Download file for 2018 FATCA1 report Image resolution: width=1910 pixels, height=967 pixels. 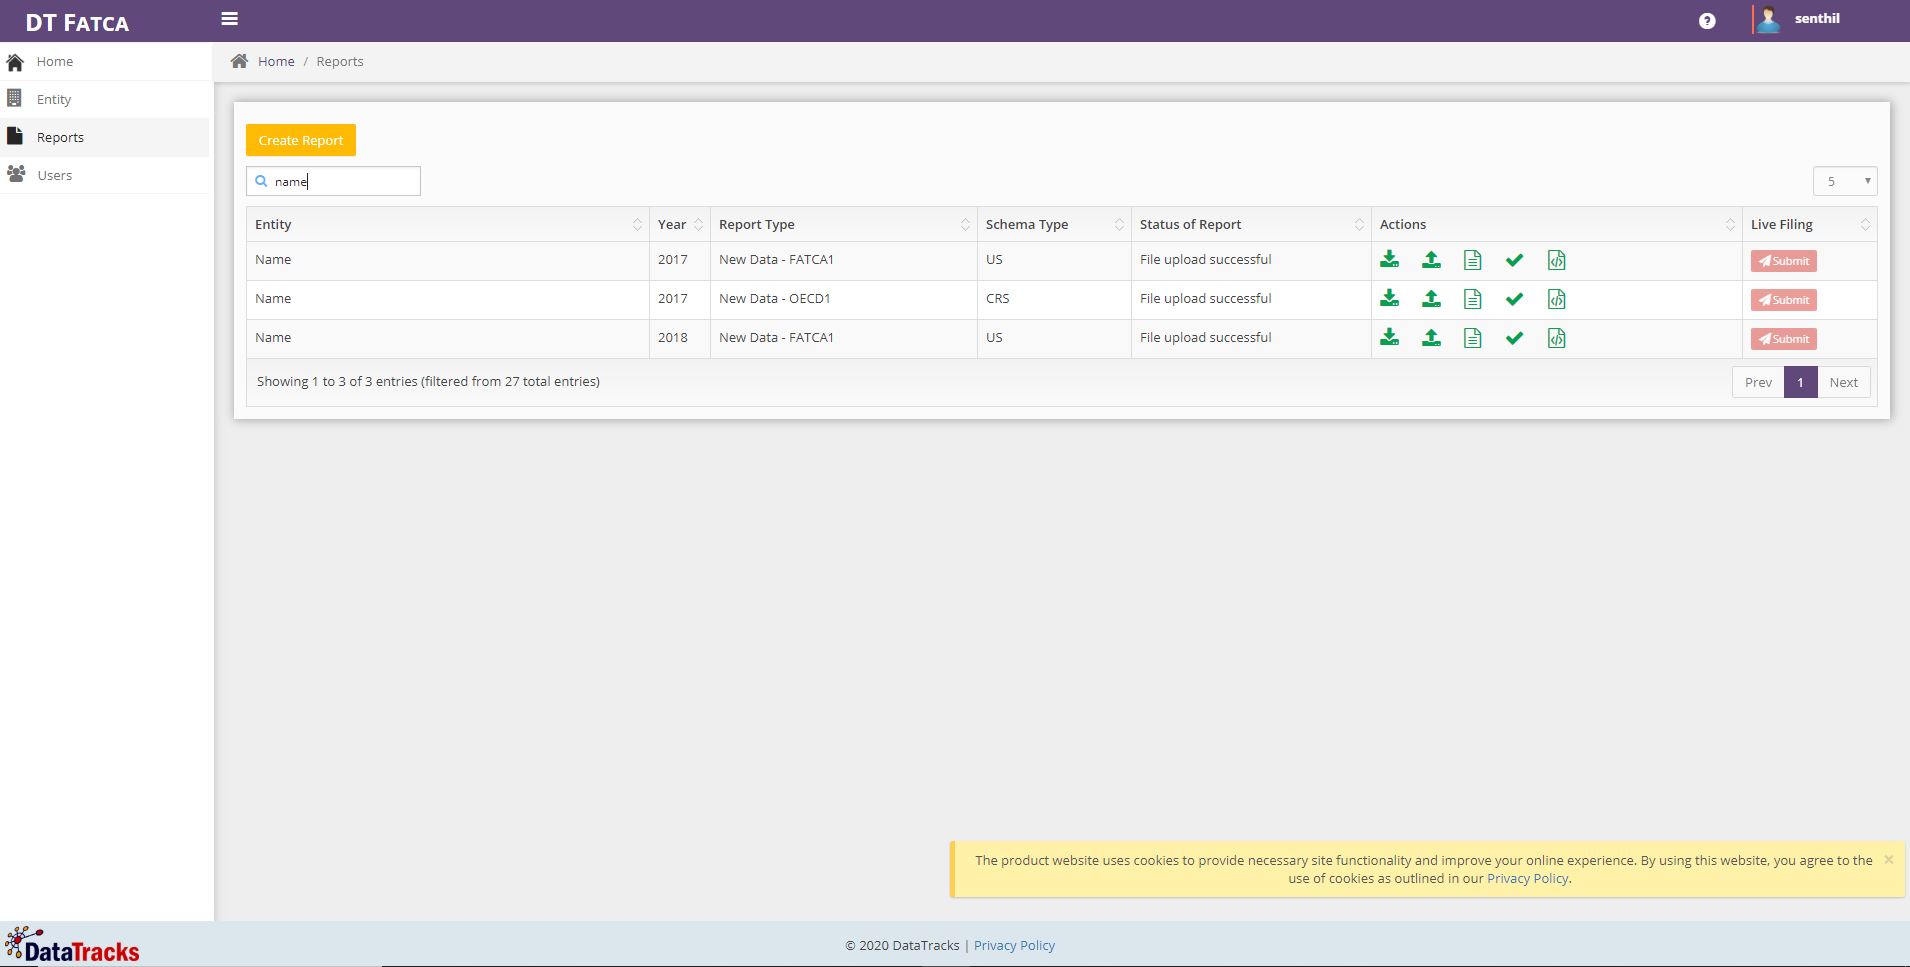pos(1389,338)
